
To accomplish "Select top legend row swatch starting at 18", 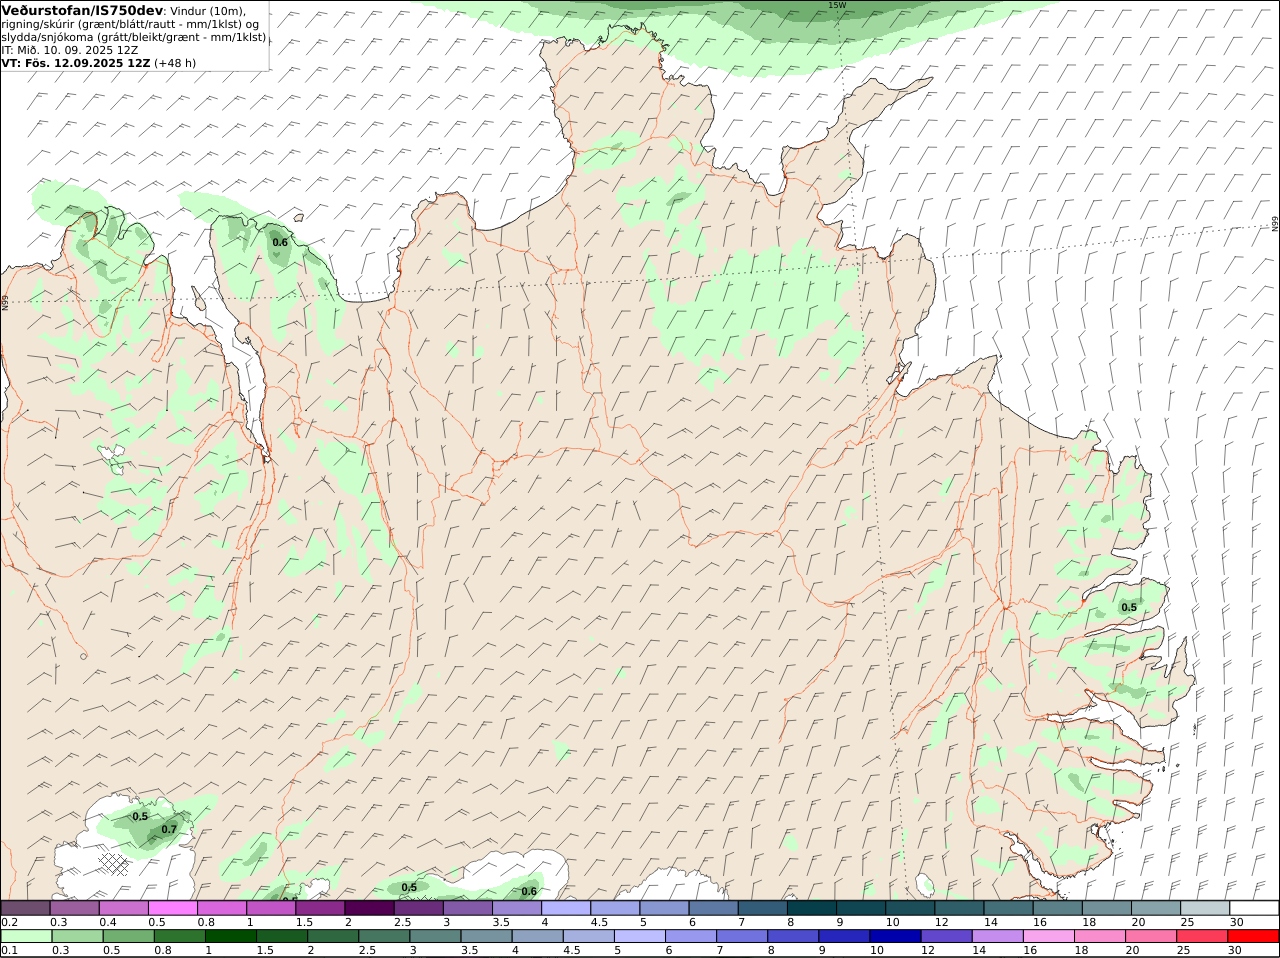I will (1107, 908).
